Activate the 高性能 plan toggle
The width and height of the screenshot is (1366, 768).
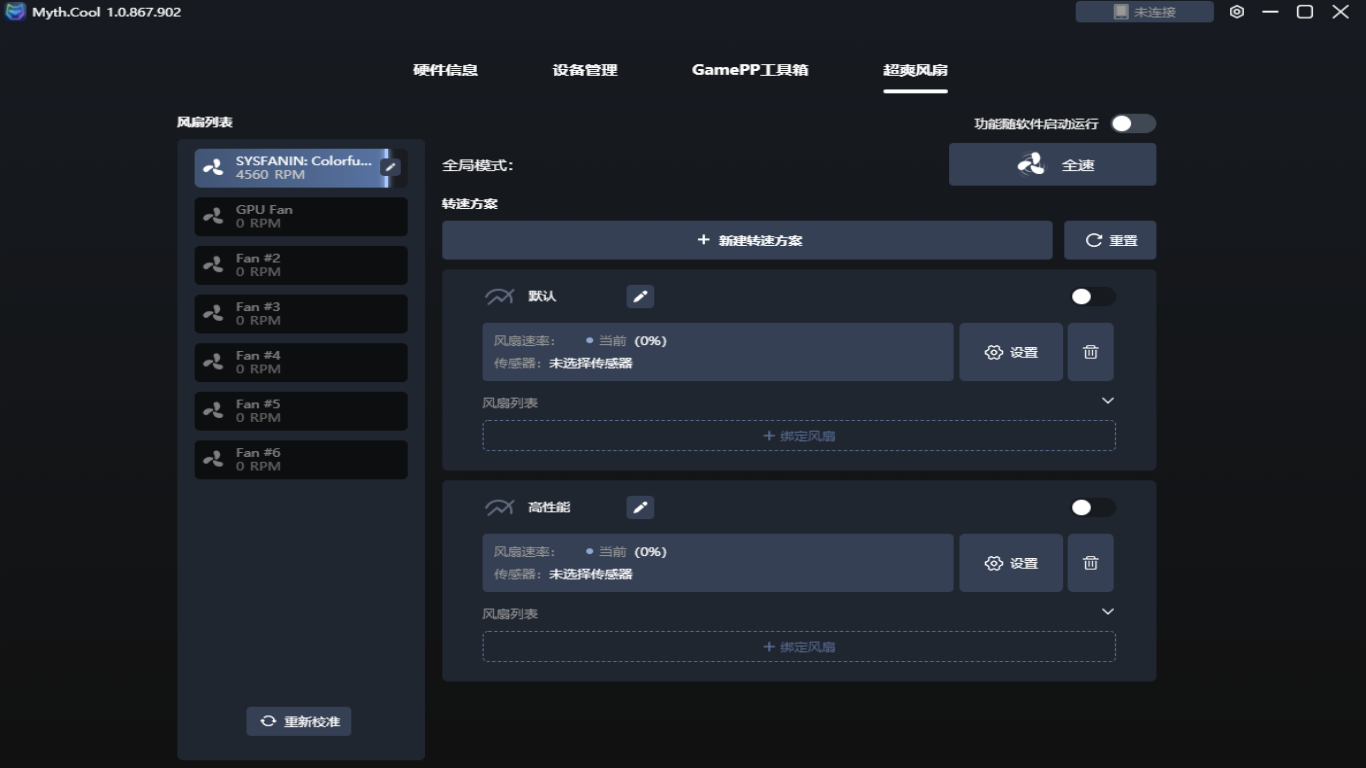click(x=1092, y=507)
